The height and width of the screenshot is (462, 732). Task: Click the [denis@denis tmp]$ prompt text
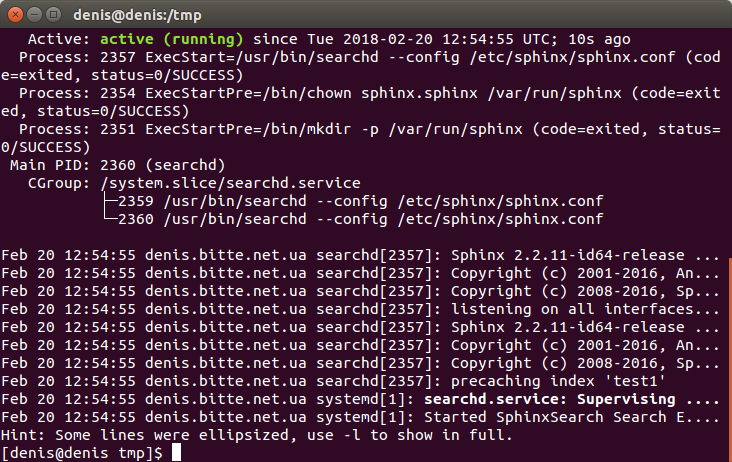point(82,453)
